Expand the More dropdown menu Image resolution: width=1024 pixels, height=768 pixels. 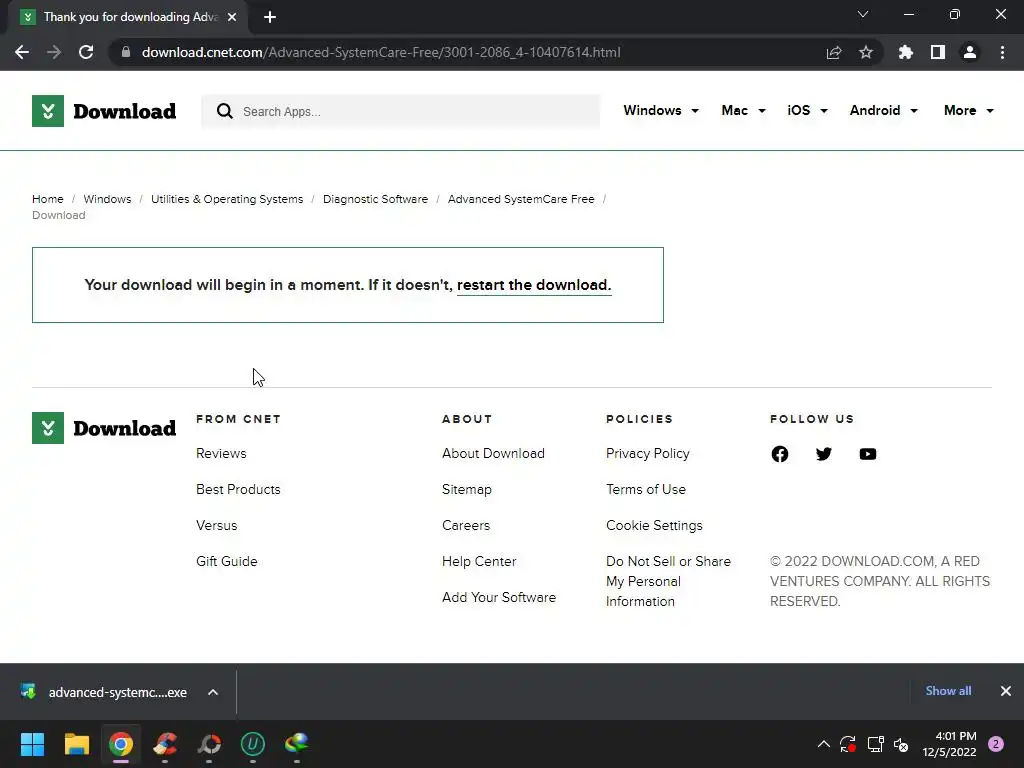tap(968, 110)
